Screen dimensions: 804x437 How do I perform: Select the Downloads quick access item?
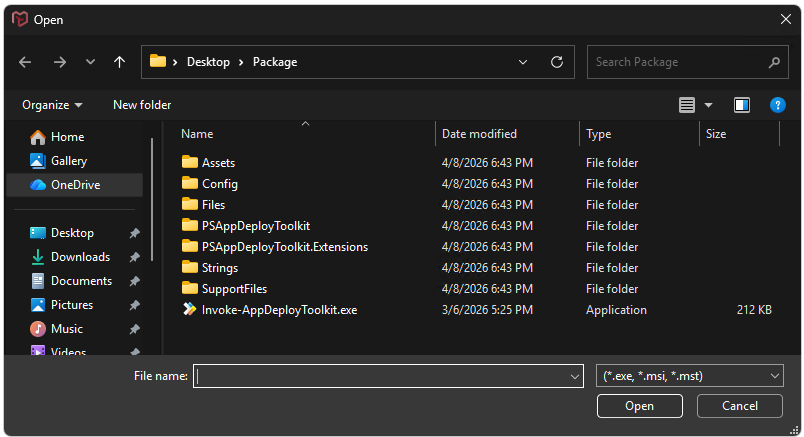pos(80,257)
